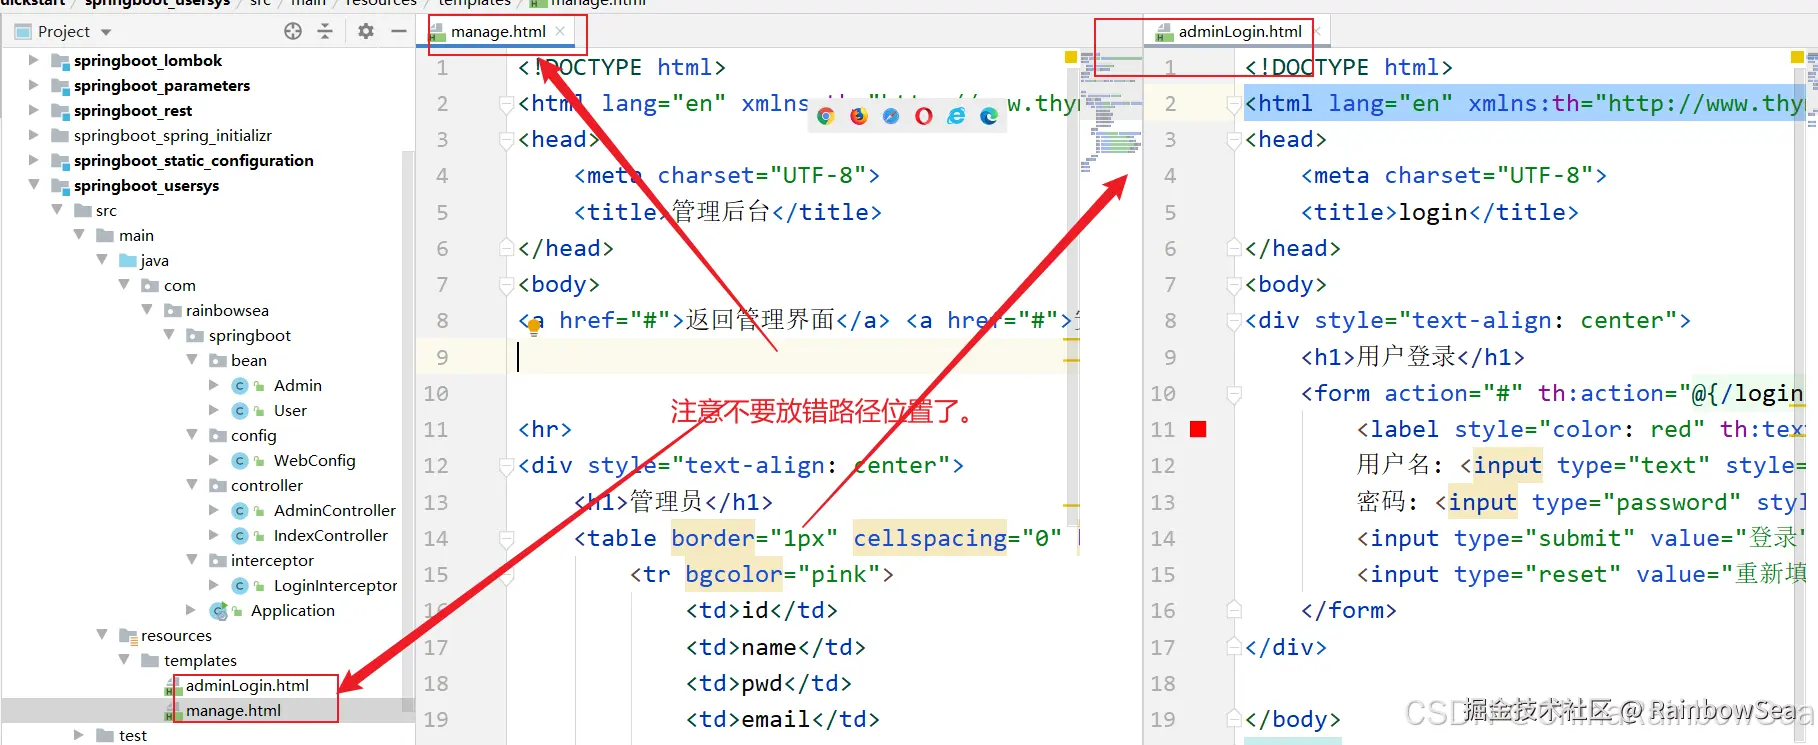The width and height of the screenshot is (1818, 745).
Task: Fold the div on adminLogin.html line 8
Action: click(1234, 321)
